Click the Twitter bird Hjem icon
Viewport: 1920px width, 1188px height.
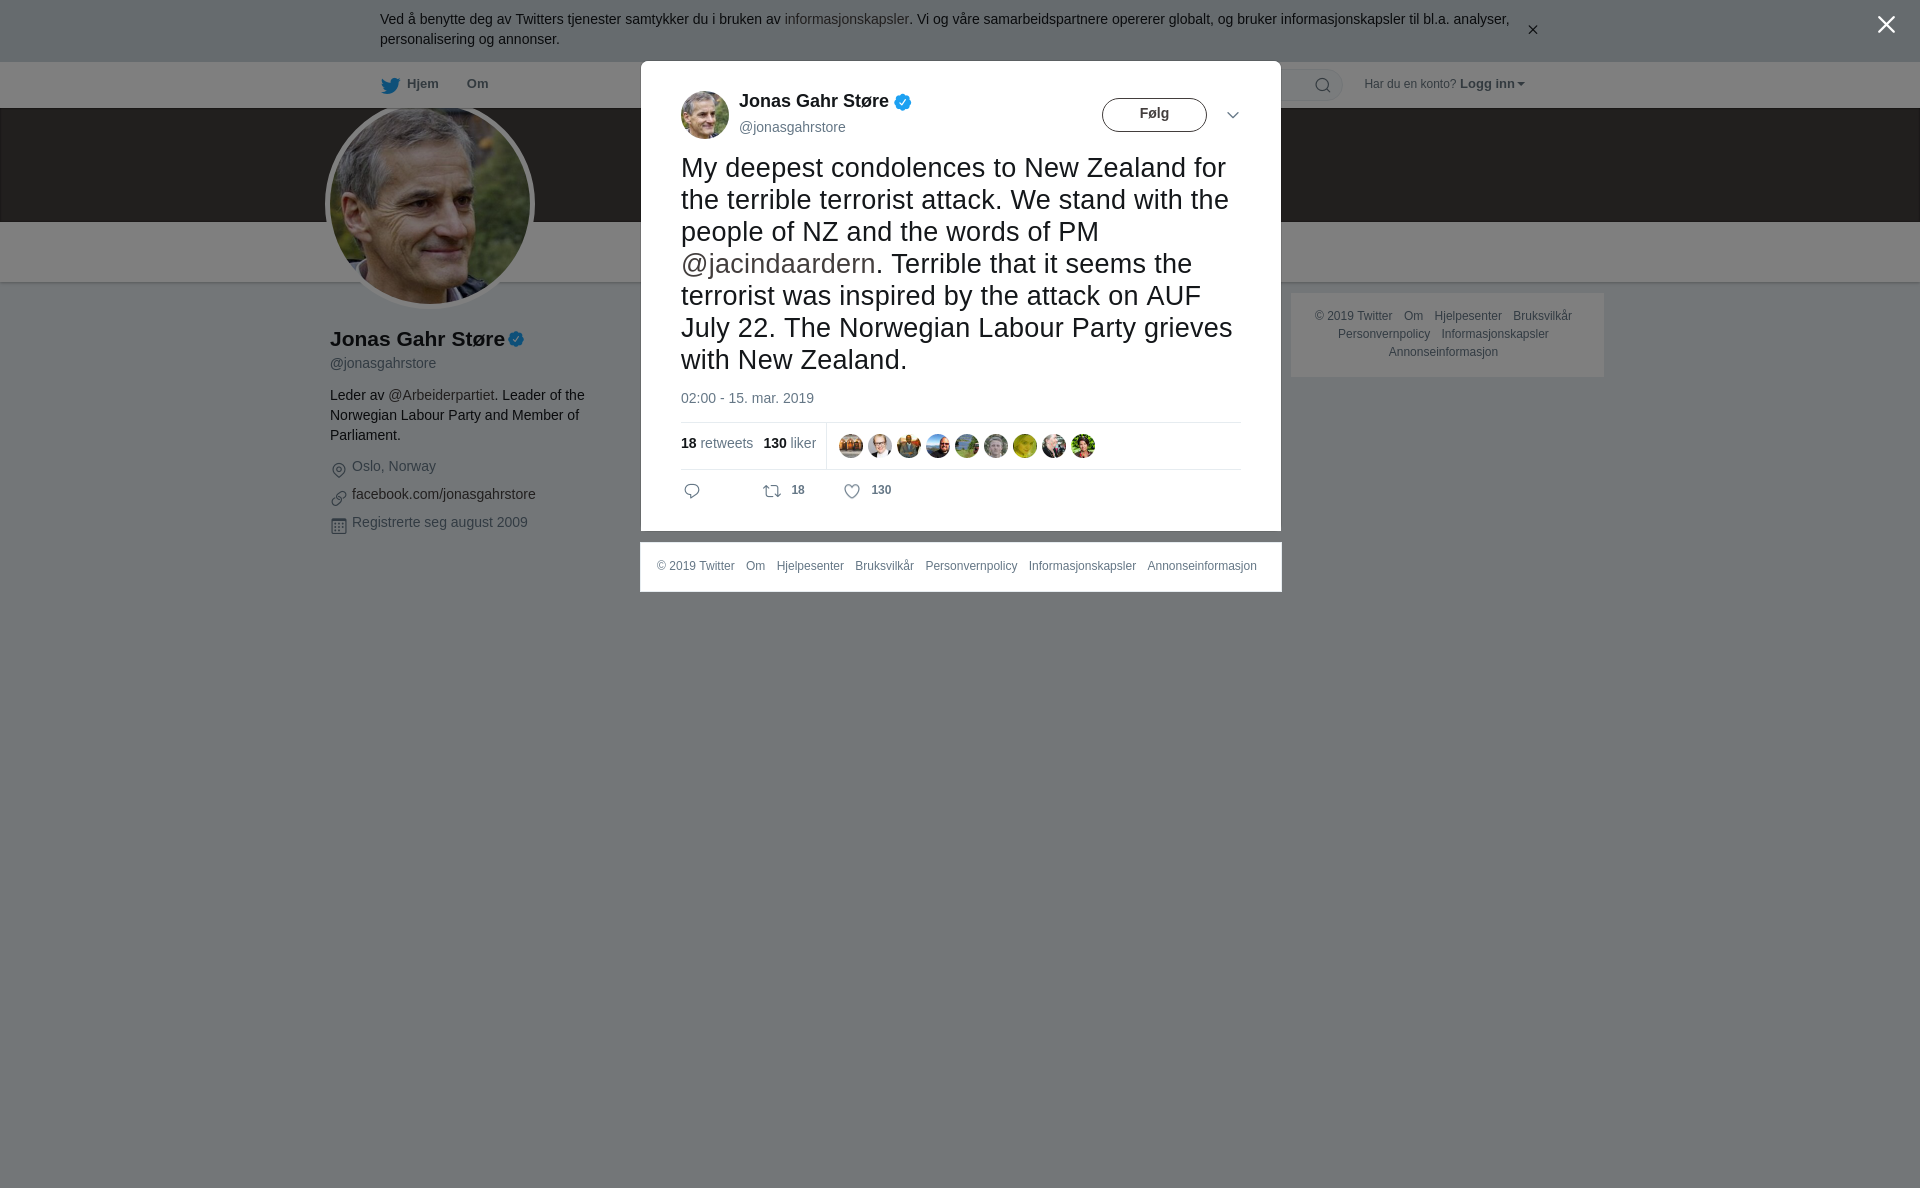tap(390, 85)
